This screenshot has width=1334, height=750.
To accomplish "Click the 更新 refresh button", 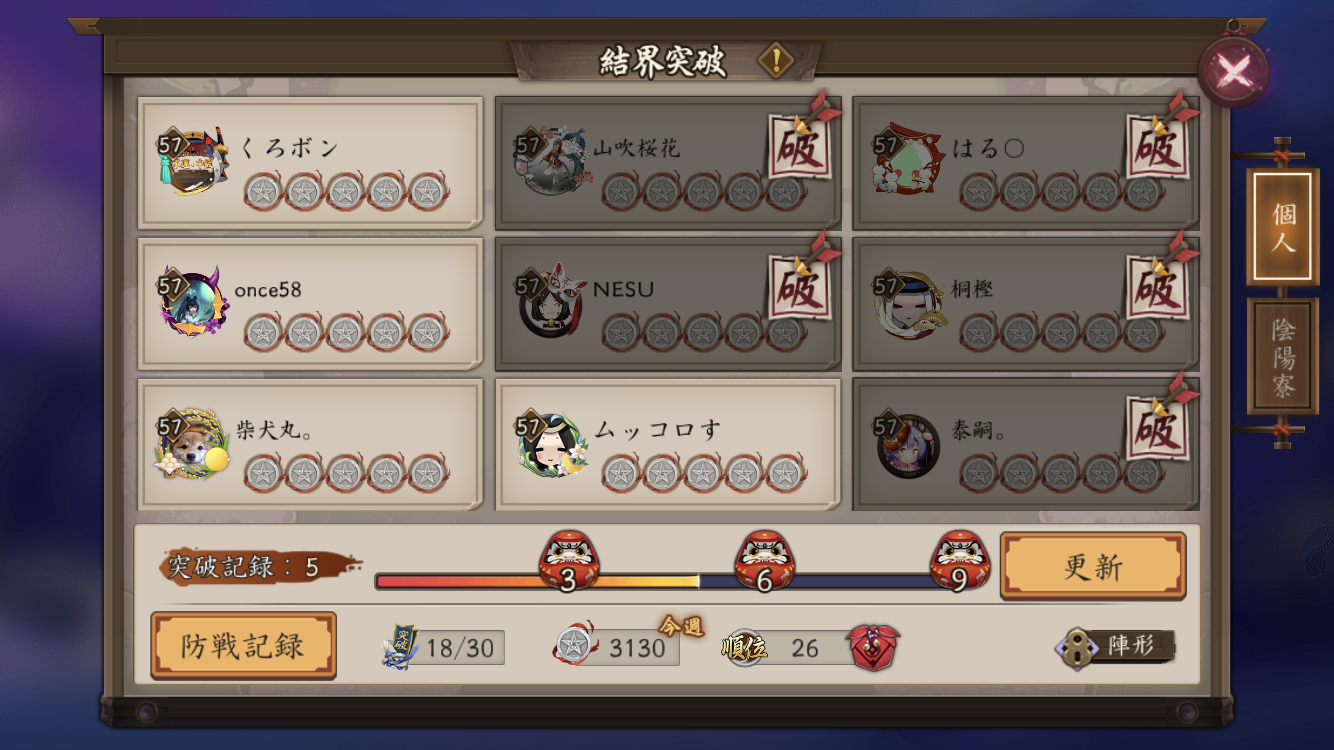I will tap(1093, 567).
